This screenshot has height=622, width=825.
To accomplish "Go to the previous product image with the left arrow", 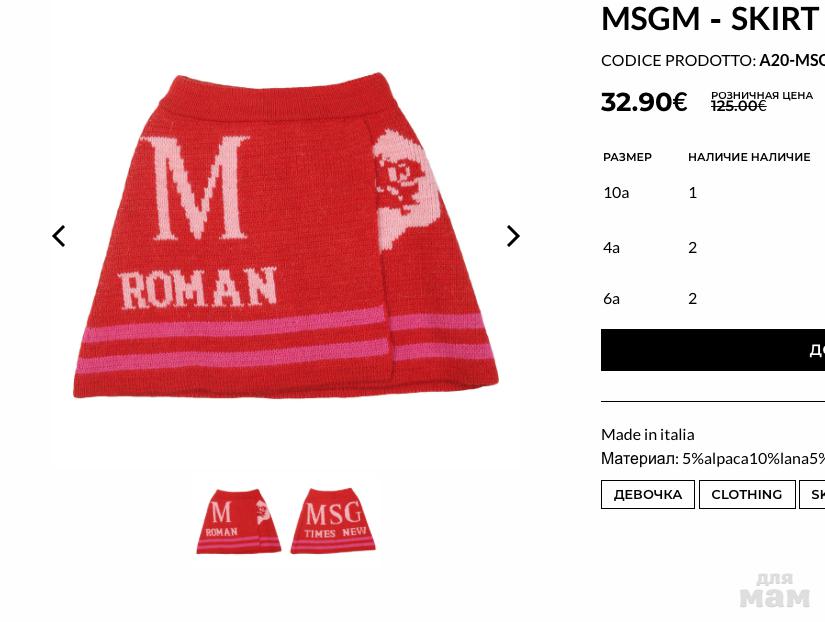I will 58,236.
